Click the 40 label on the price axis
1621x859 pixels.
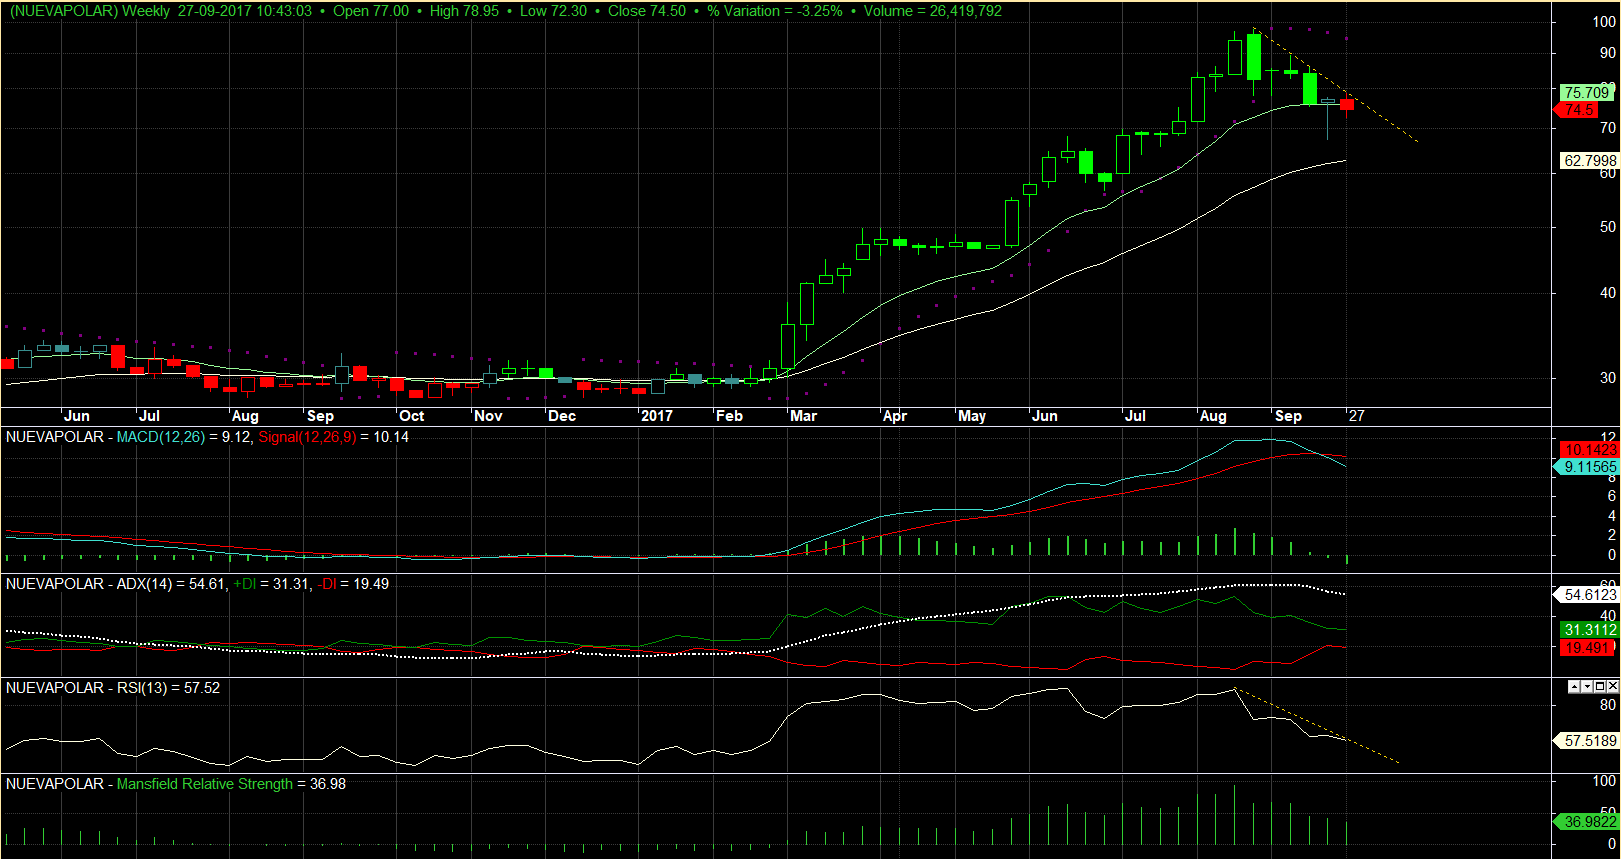pyautogui.click(x=1608, y=293)
